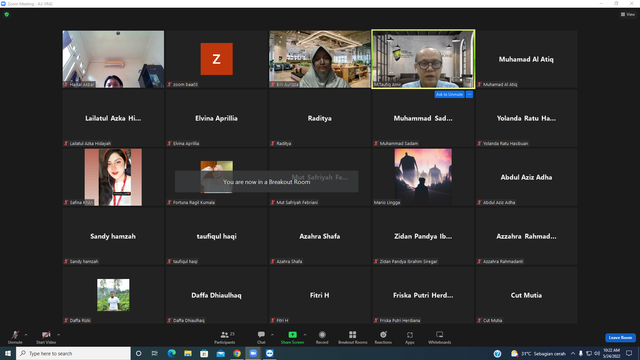The image size is (640, 360).
Task: Open the View layout menu
Action: [x=628, y=14]
